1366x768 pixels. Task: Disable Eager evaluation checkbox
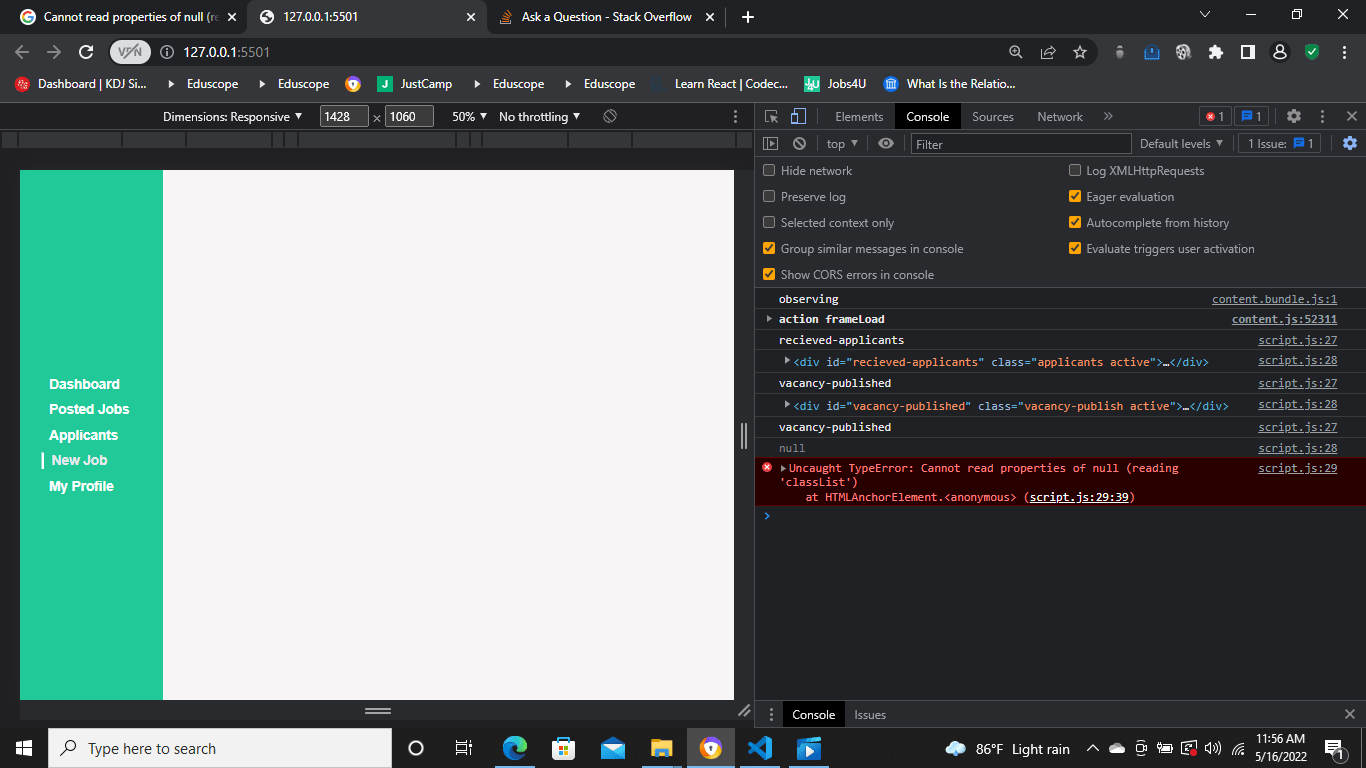(x=1075, y=197)
